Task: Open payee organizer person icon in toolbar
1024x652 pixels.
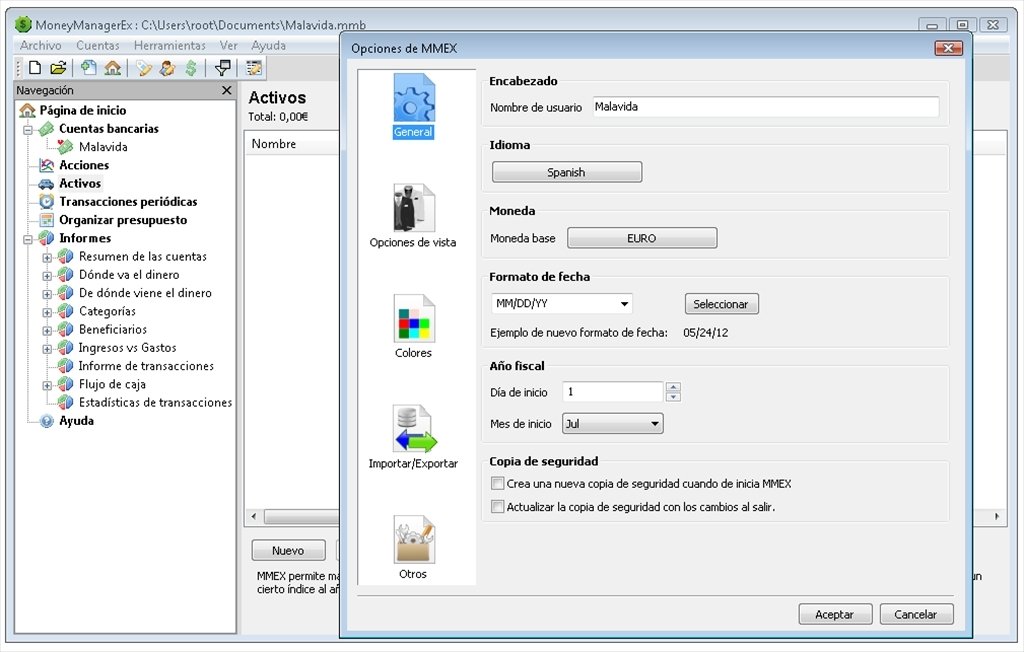Action: 167,67
